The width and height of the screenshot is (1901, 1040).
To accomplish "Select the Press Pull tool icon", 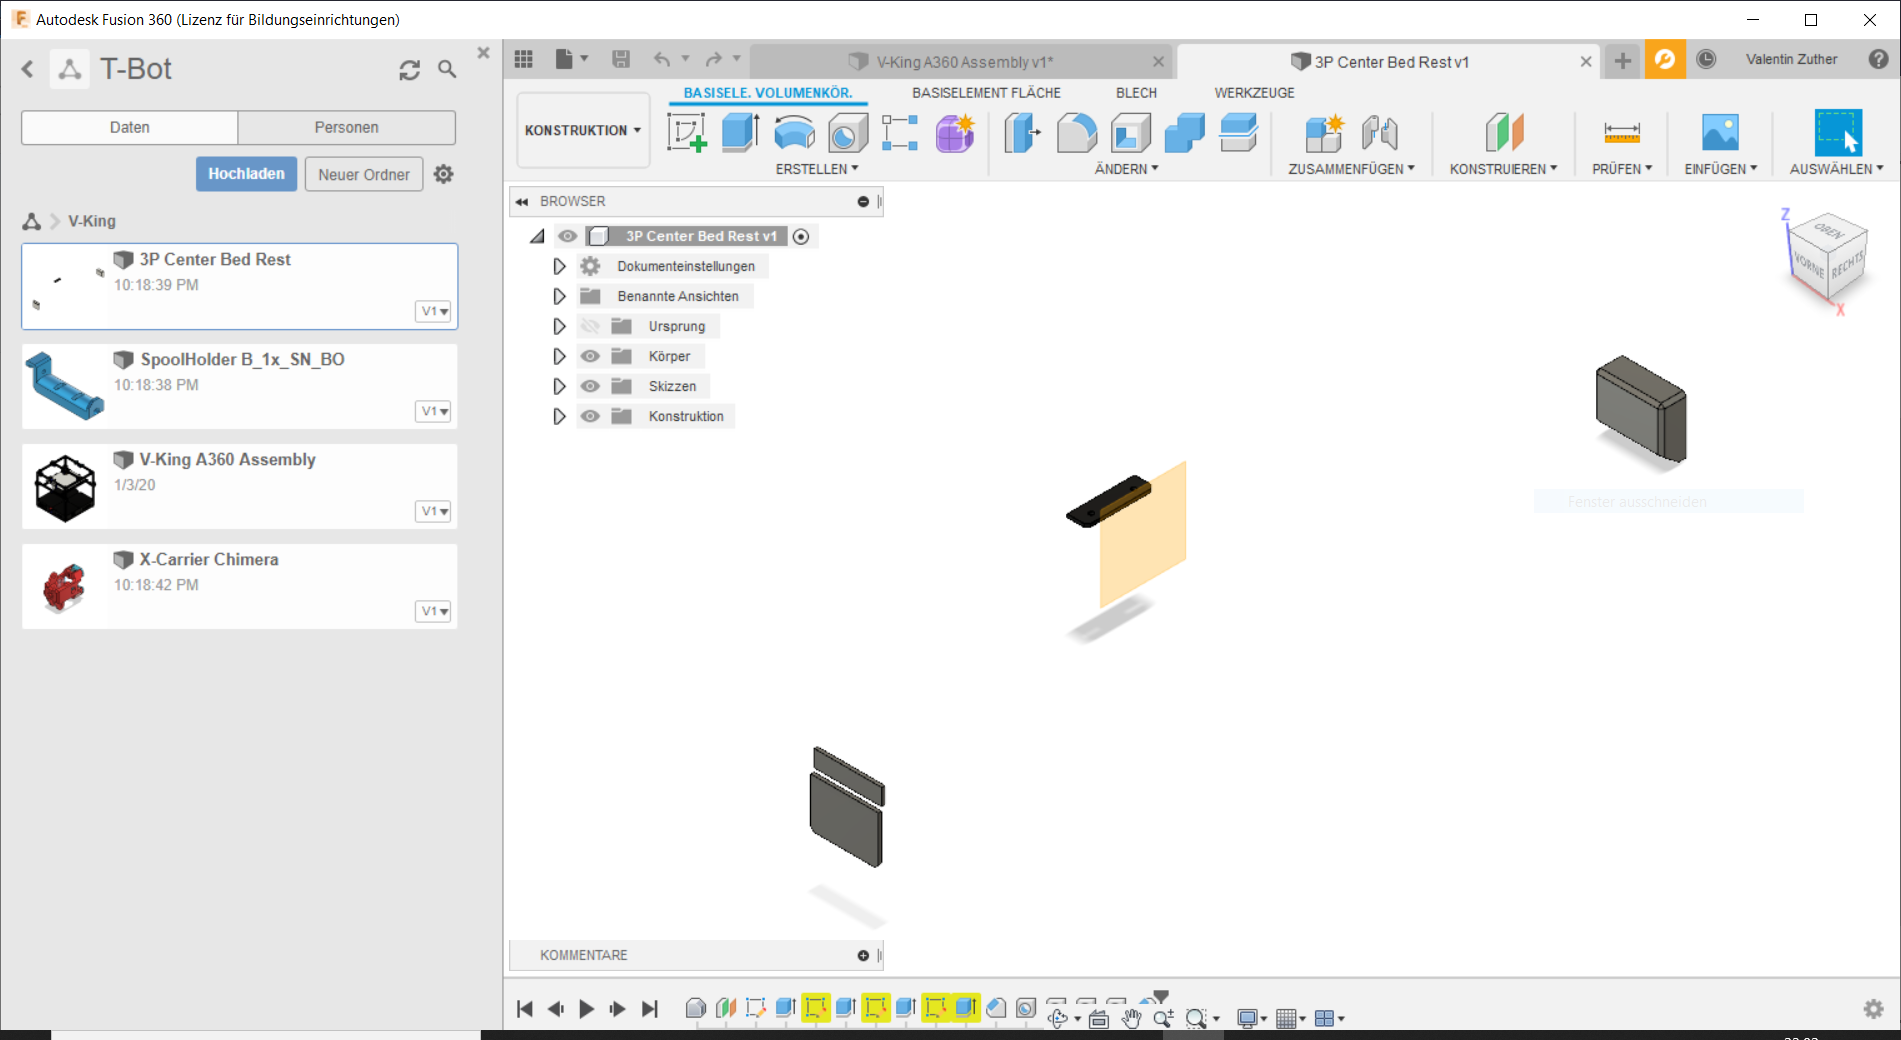I will point(1022,132).
